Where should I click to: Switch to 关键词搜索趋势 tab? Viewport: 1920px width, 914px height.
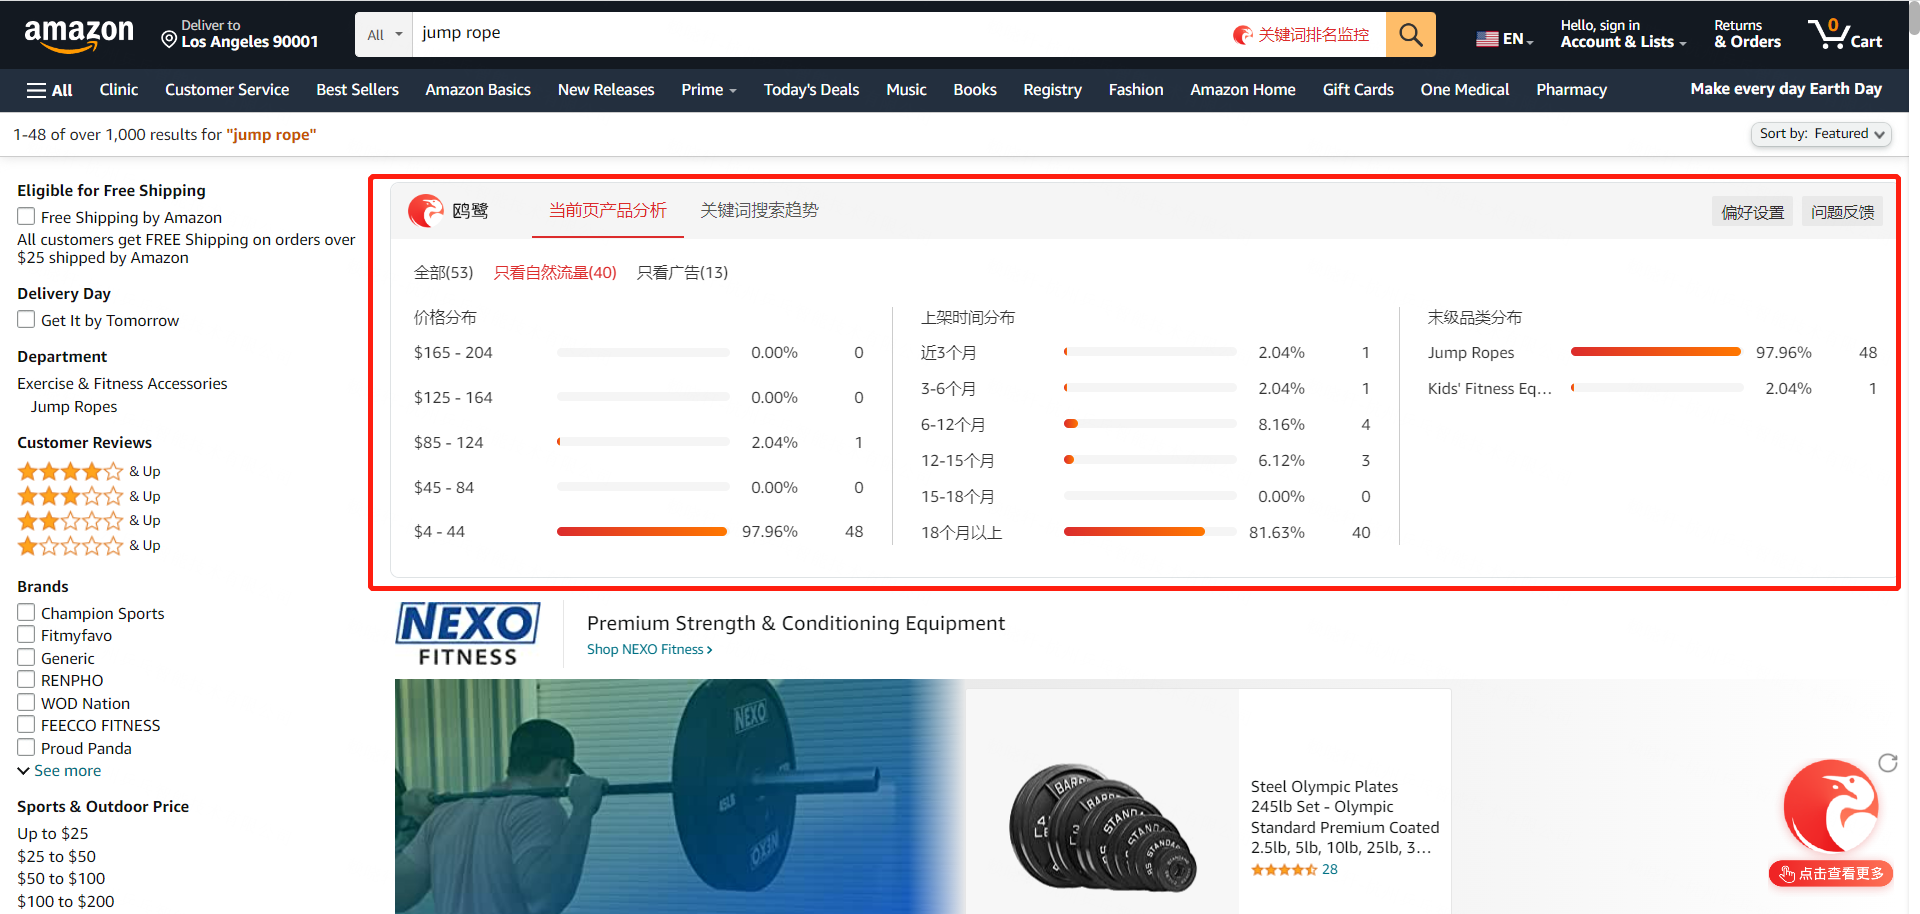point(759,210)
